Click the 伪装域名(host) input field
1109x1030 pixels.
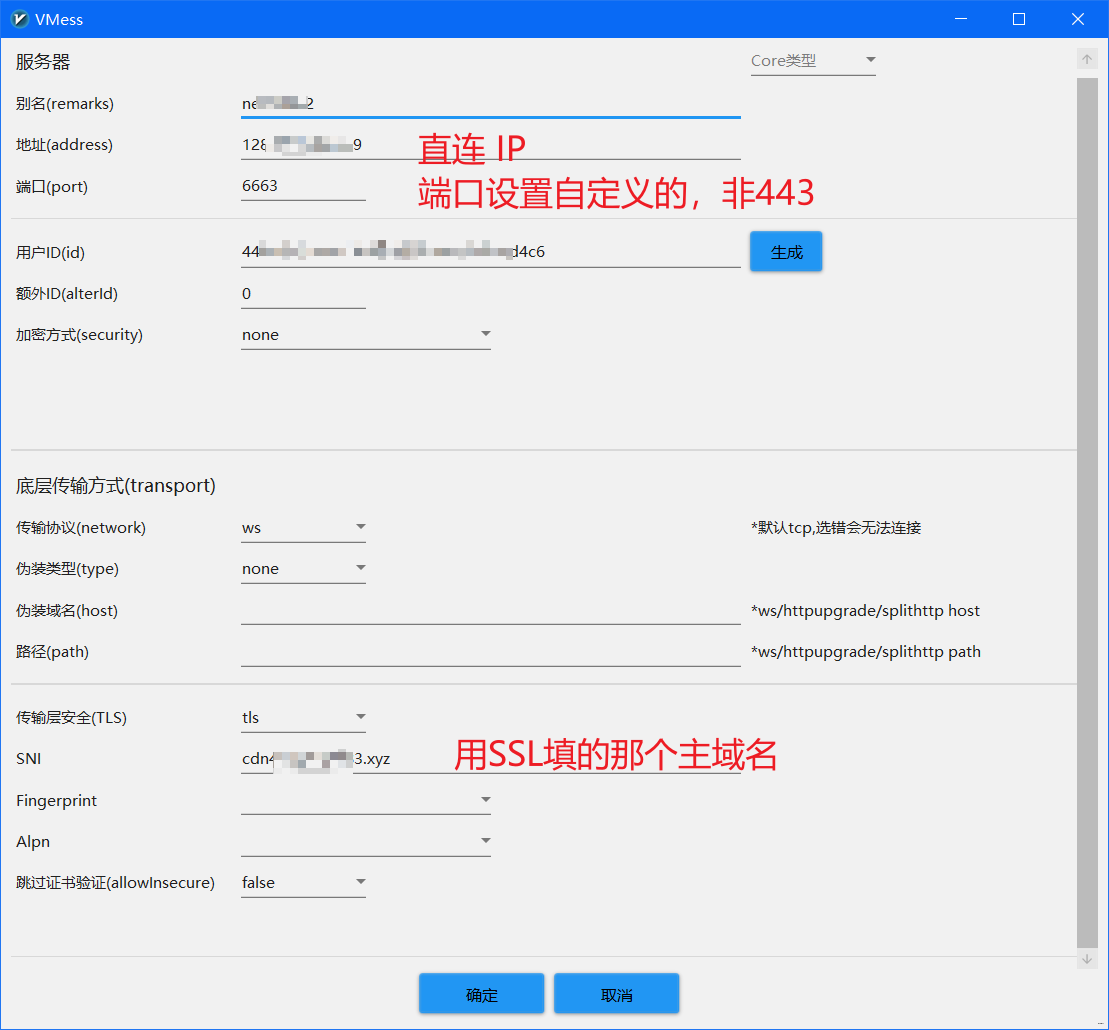coord(490,611)
